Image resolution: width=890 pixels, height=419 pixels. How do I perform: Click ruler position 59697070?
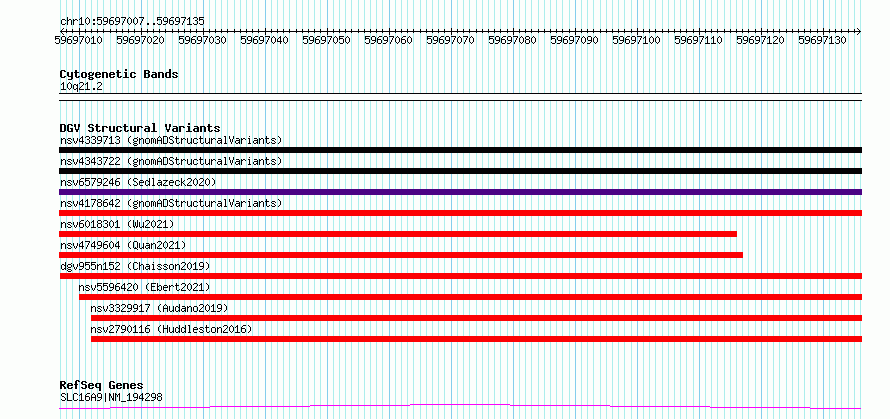[x=450, y=40]
